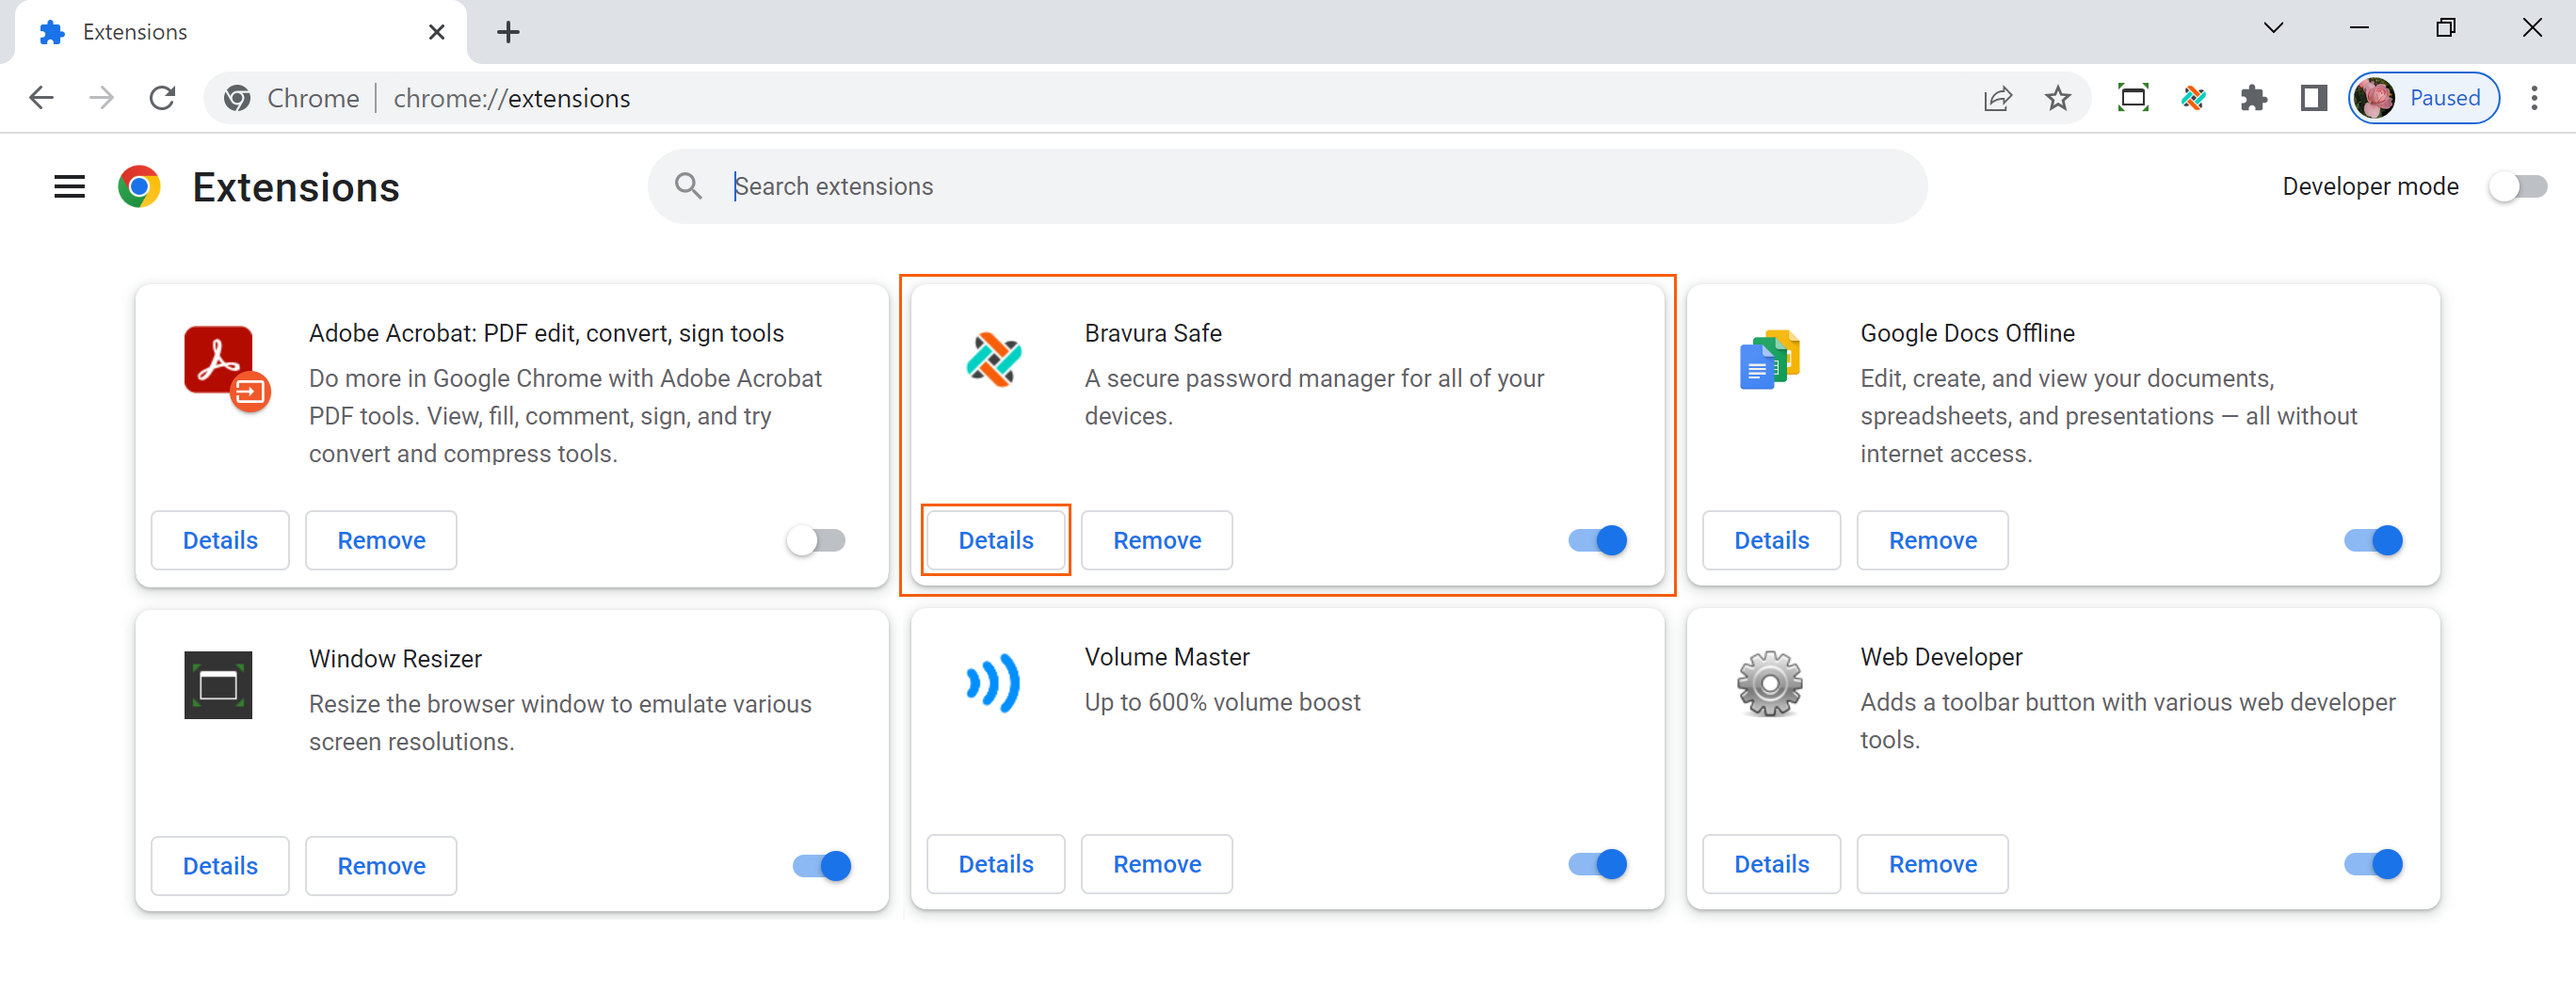Click the back navigation arrow

click(x=41, y=97)
